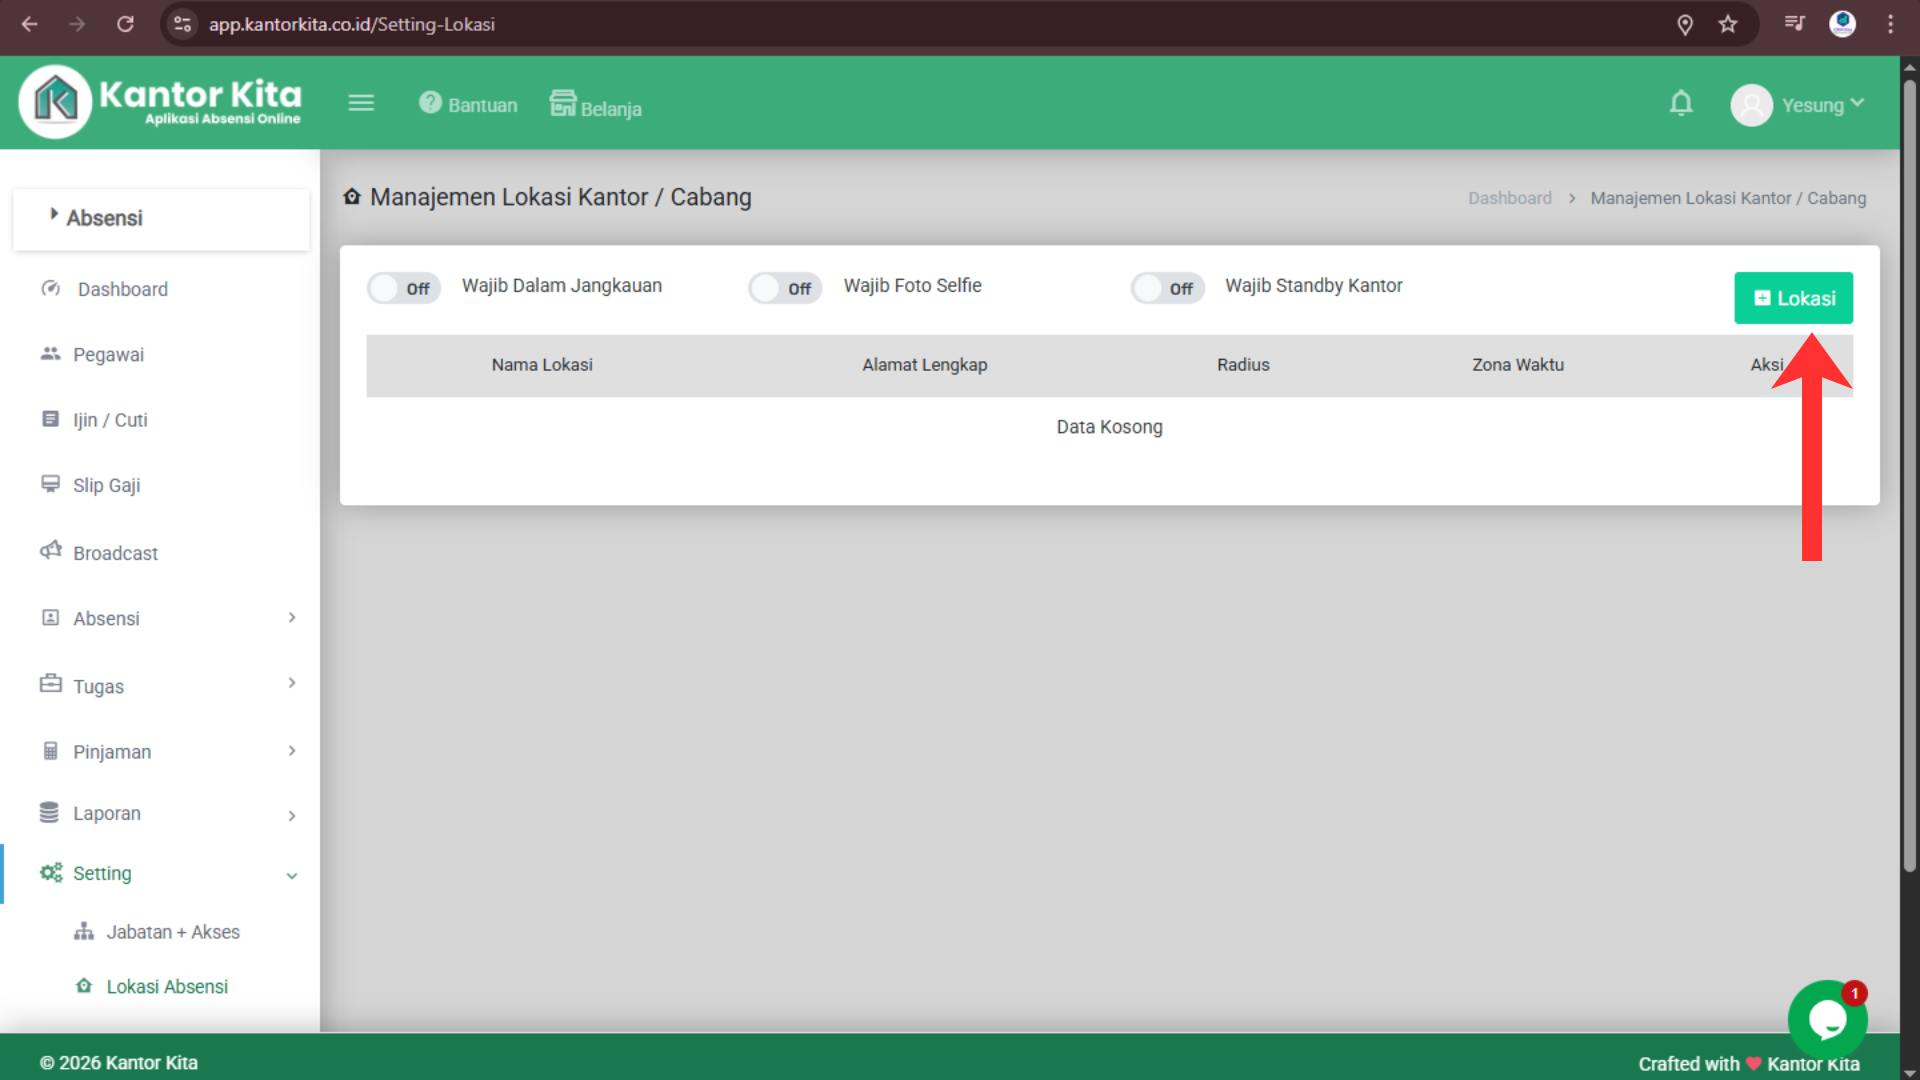1920x1080 pixels.
Task: Switch on Wajib Standby Kantor
Action: point(1167,288)
